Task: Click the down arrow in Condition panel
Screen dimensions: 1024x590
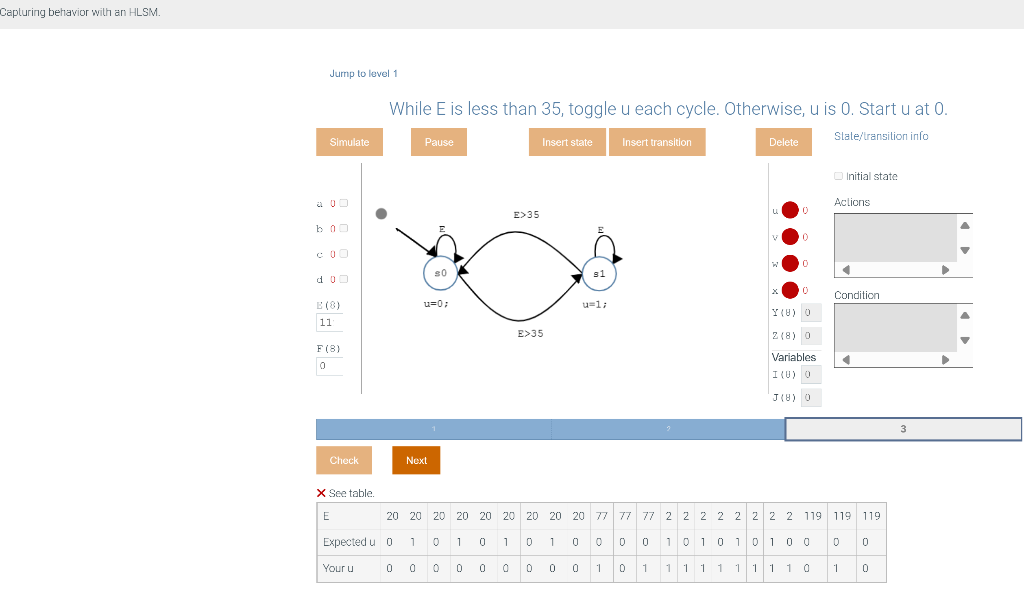Action: [x=964, y=340]
